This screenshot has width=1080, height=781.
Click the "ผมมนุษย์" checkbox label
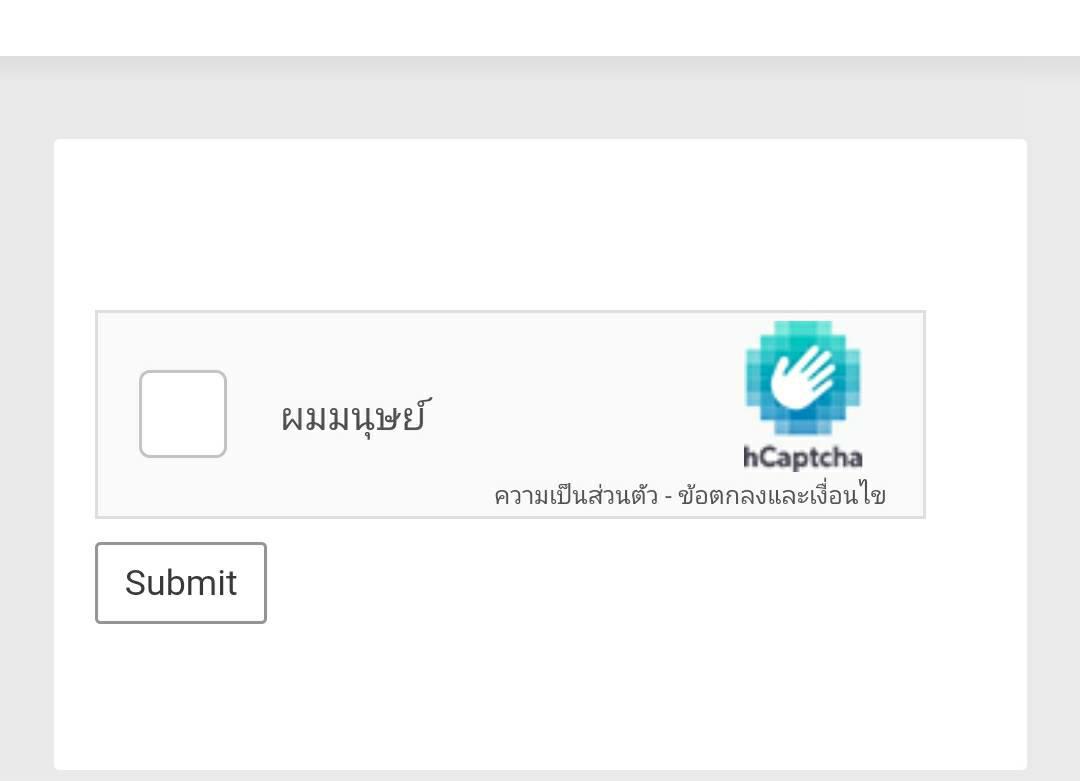tap(354, 416)
